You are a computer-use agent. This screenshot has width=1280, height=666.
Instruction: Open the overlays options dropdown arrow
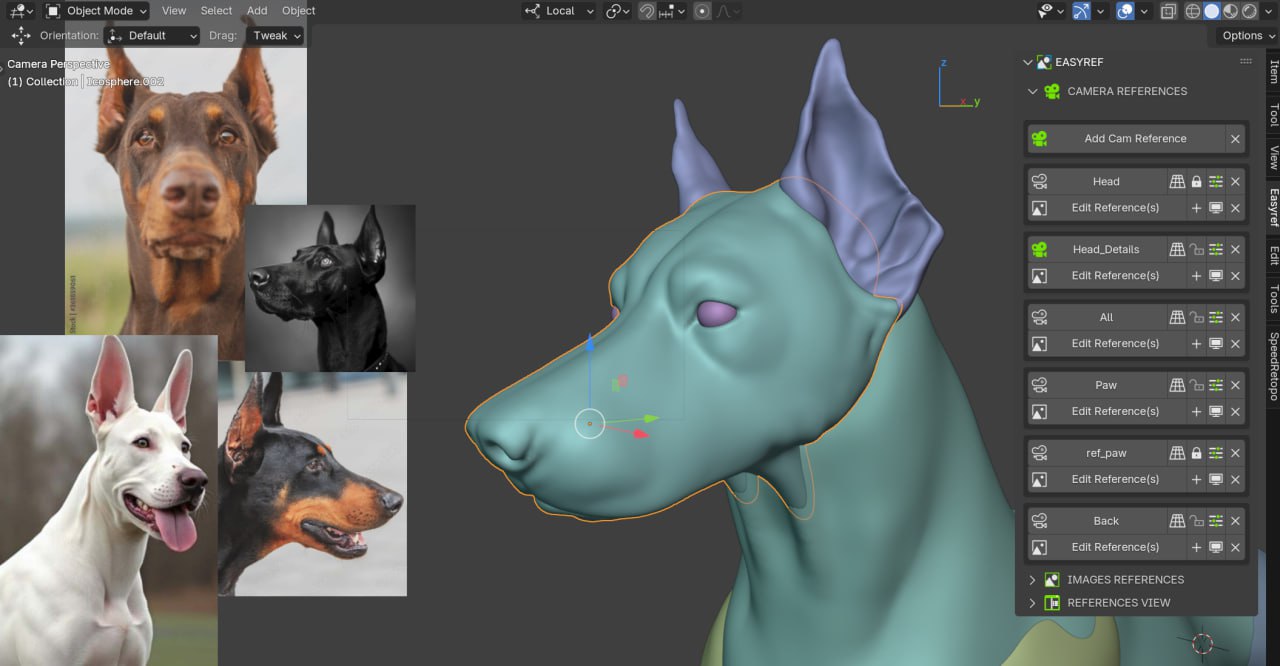coord(1144,11)
